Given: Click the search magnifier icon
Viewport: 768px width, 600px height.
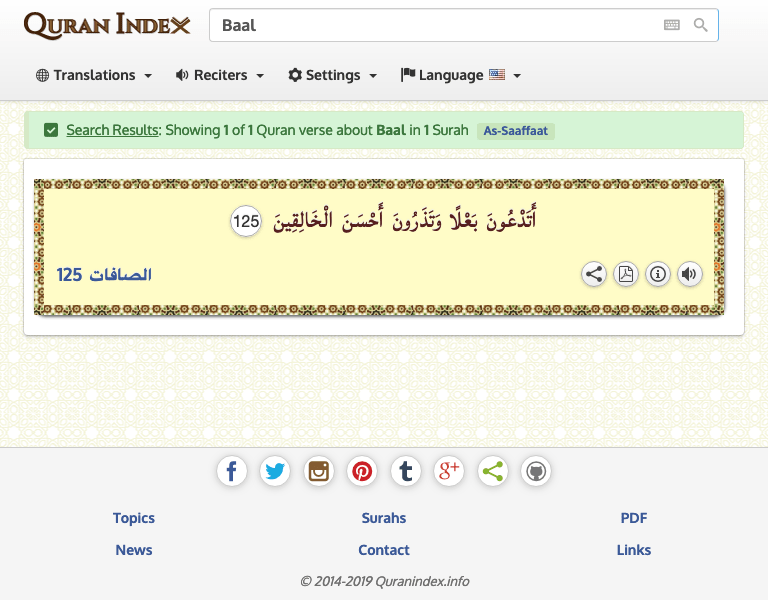Looking at the screenshot, I should coord(700,25).
